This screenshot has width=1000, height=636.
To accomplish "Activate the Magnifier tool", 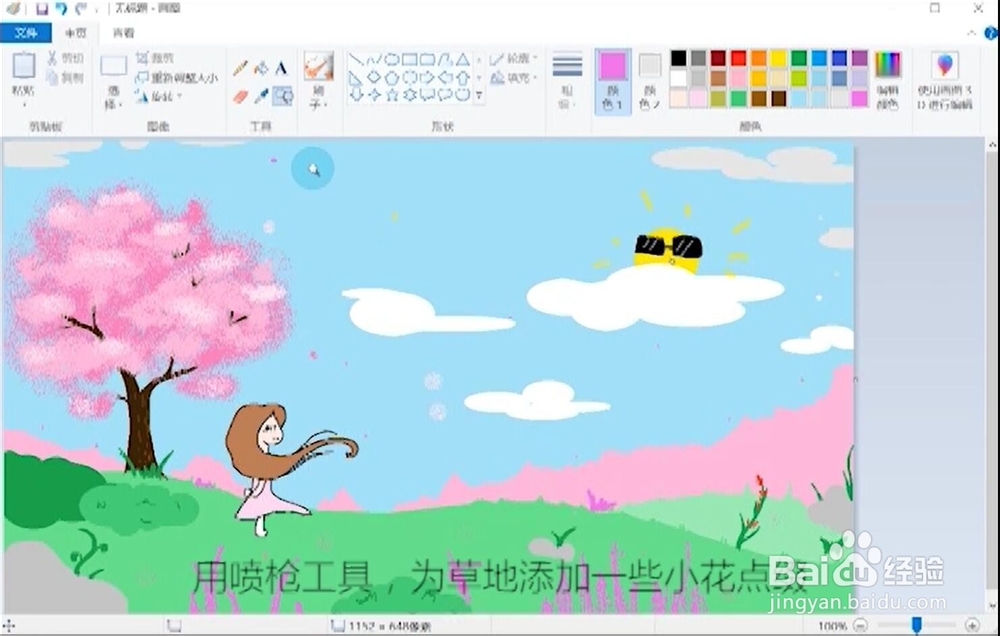I will click(x=283, y=96).
